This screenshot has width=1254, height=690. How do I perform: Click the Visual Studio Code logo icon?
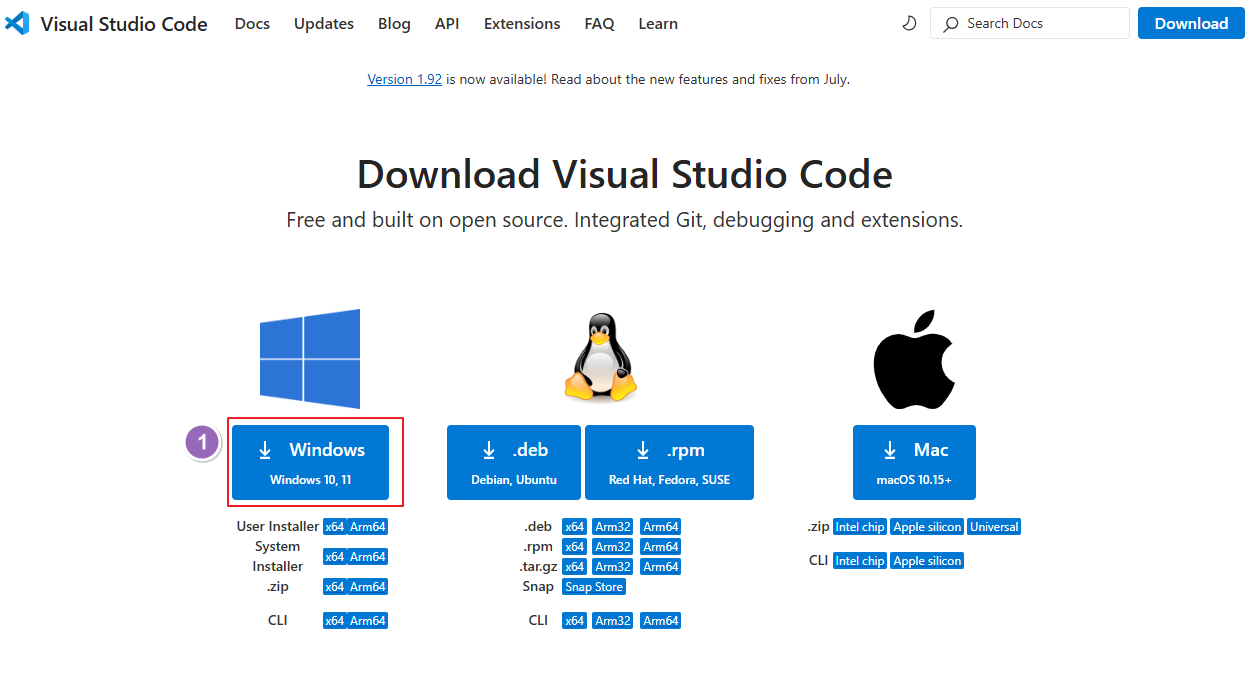[x=17, y=23]
